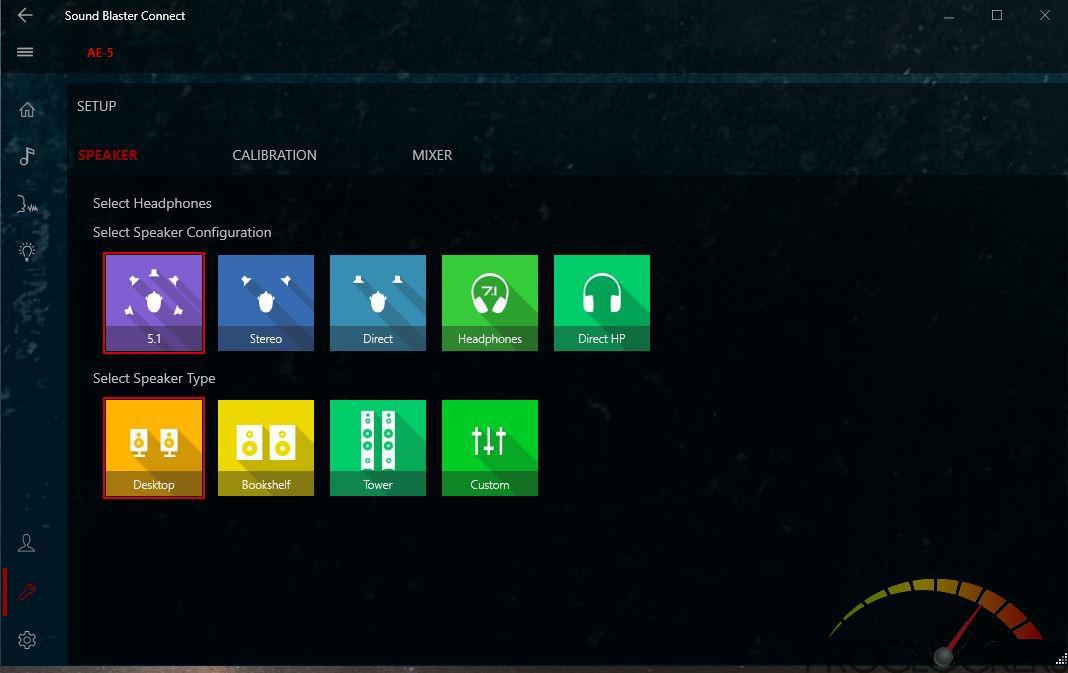Switch to the CALIBRATION tab
Viewport: 1068px width, 673px height.
pyautogui.click(x=274, y=155)
